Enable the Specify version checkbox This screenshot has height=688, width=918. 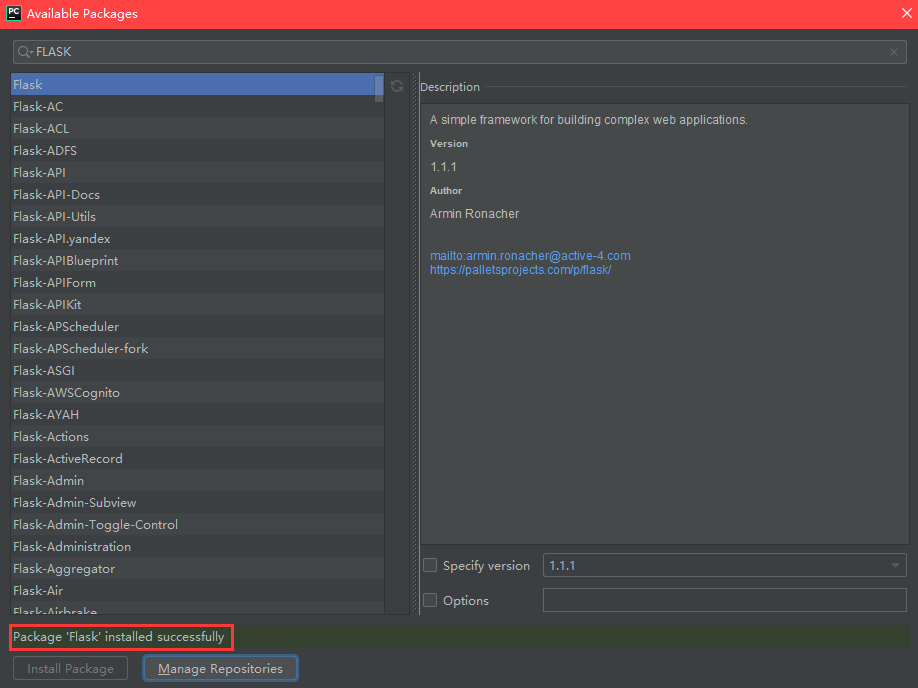430,565
